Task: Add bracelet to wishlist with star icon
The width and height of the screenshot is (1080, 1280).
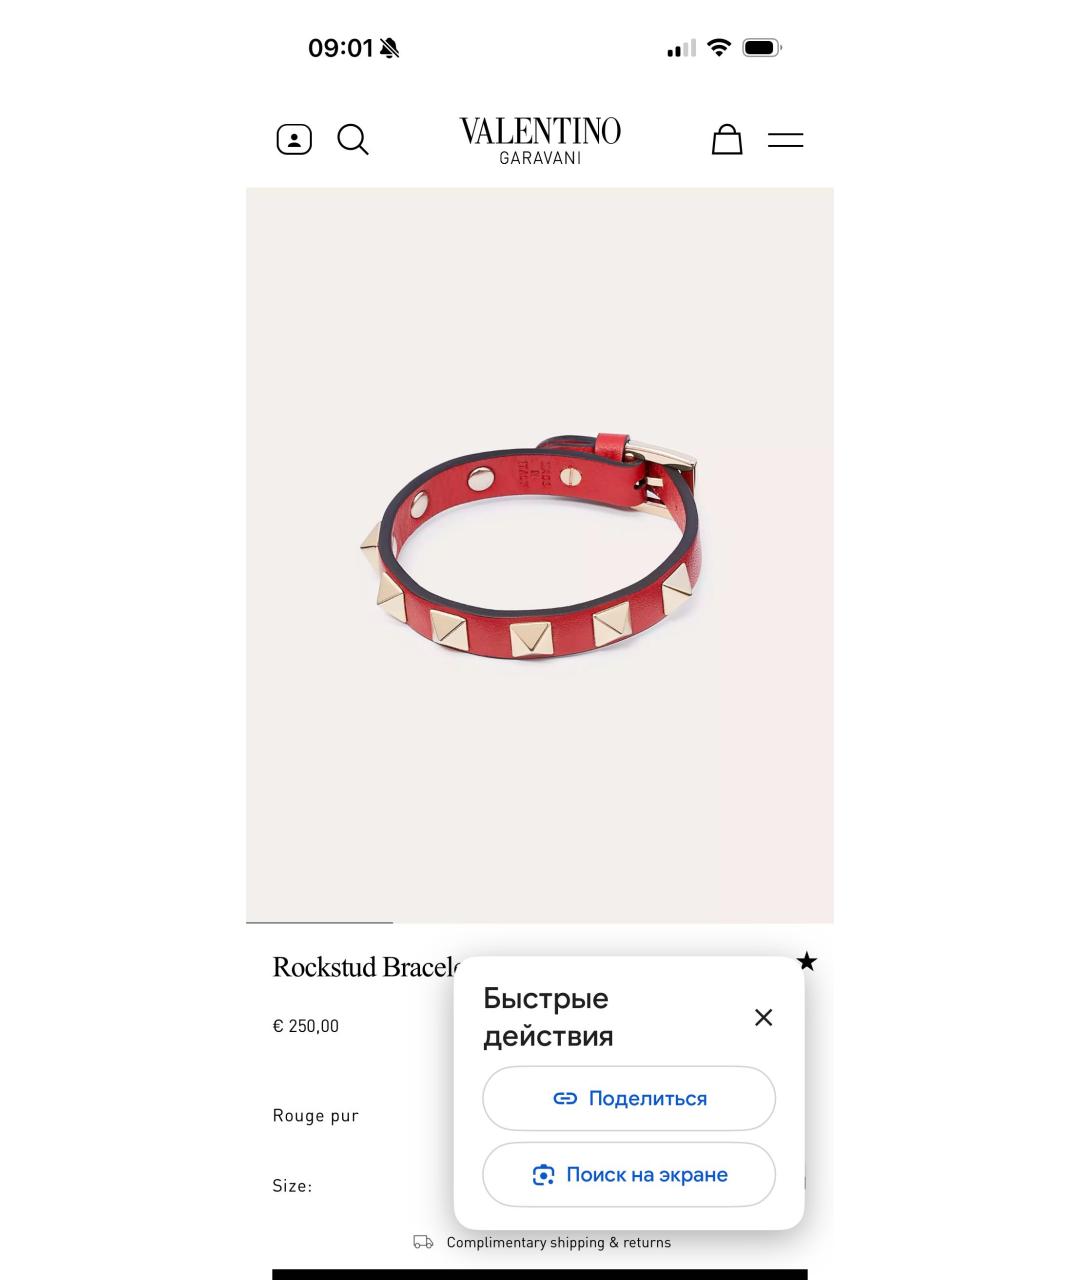Action: coord(807,962)
